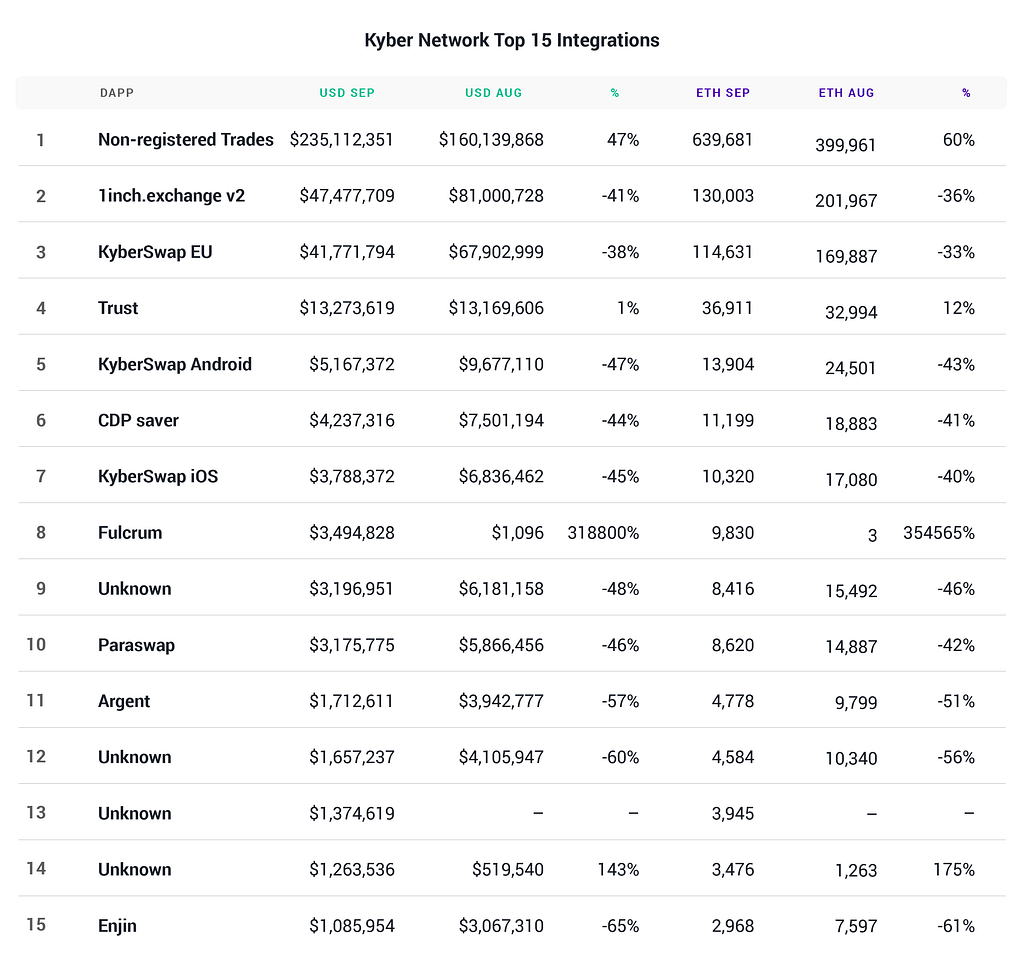Select the Fulcrum dapp name
This screenshot has width=1024, height=980.
[x=130, y=532]
